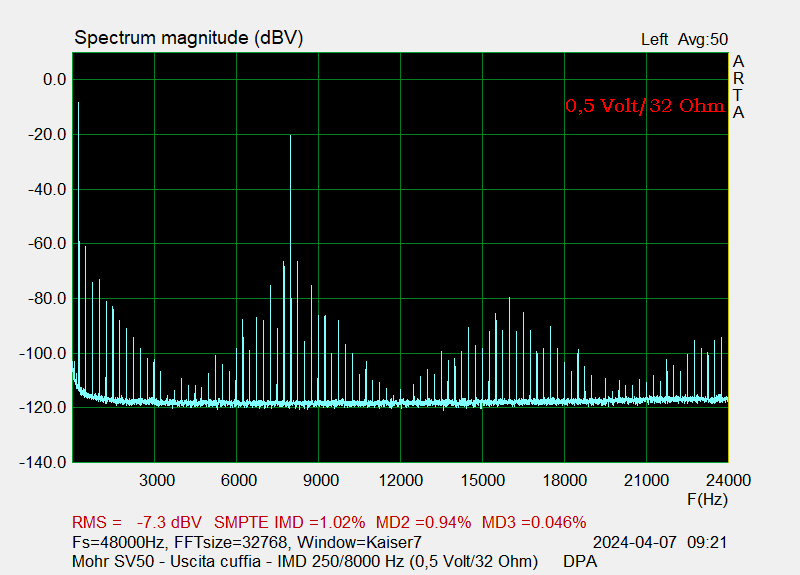This screenshot has height=575, width=800.
Task: Click the Spectrum magnitude (dBV) title
Action: 188,38
